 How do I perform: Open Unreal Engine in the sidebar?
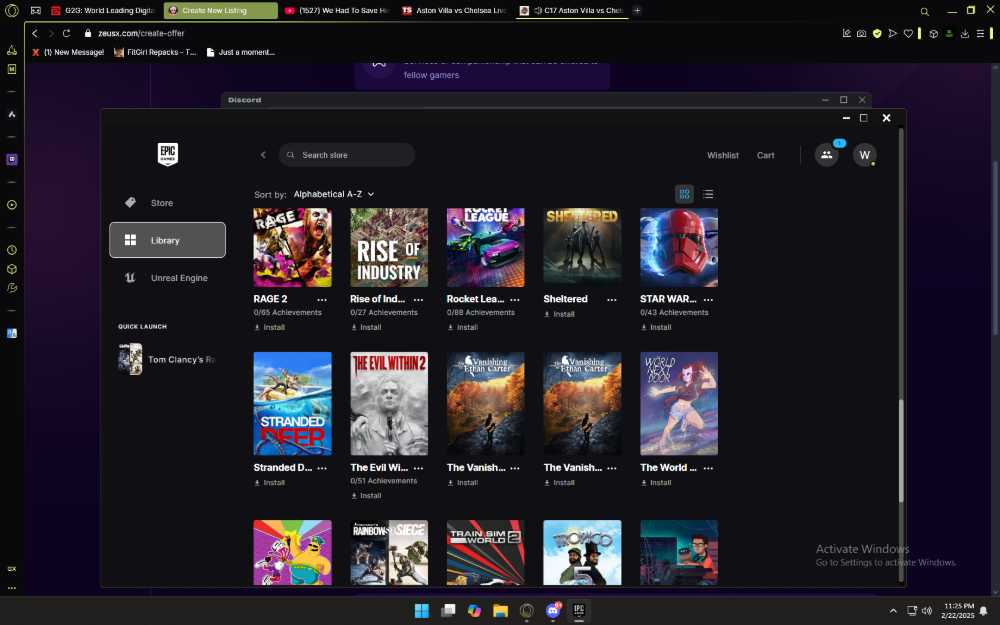pos(167,278)
